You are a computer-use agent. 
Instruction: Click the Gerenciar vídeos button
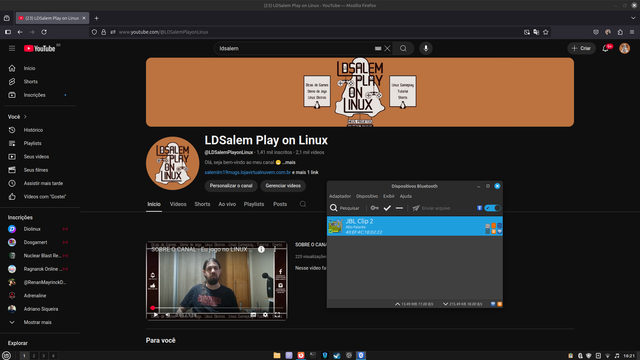283,186
